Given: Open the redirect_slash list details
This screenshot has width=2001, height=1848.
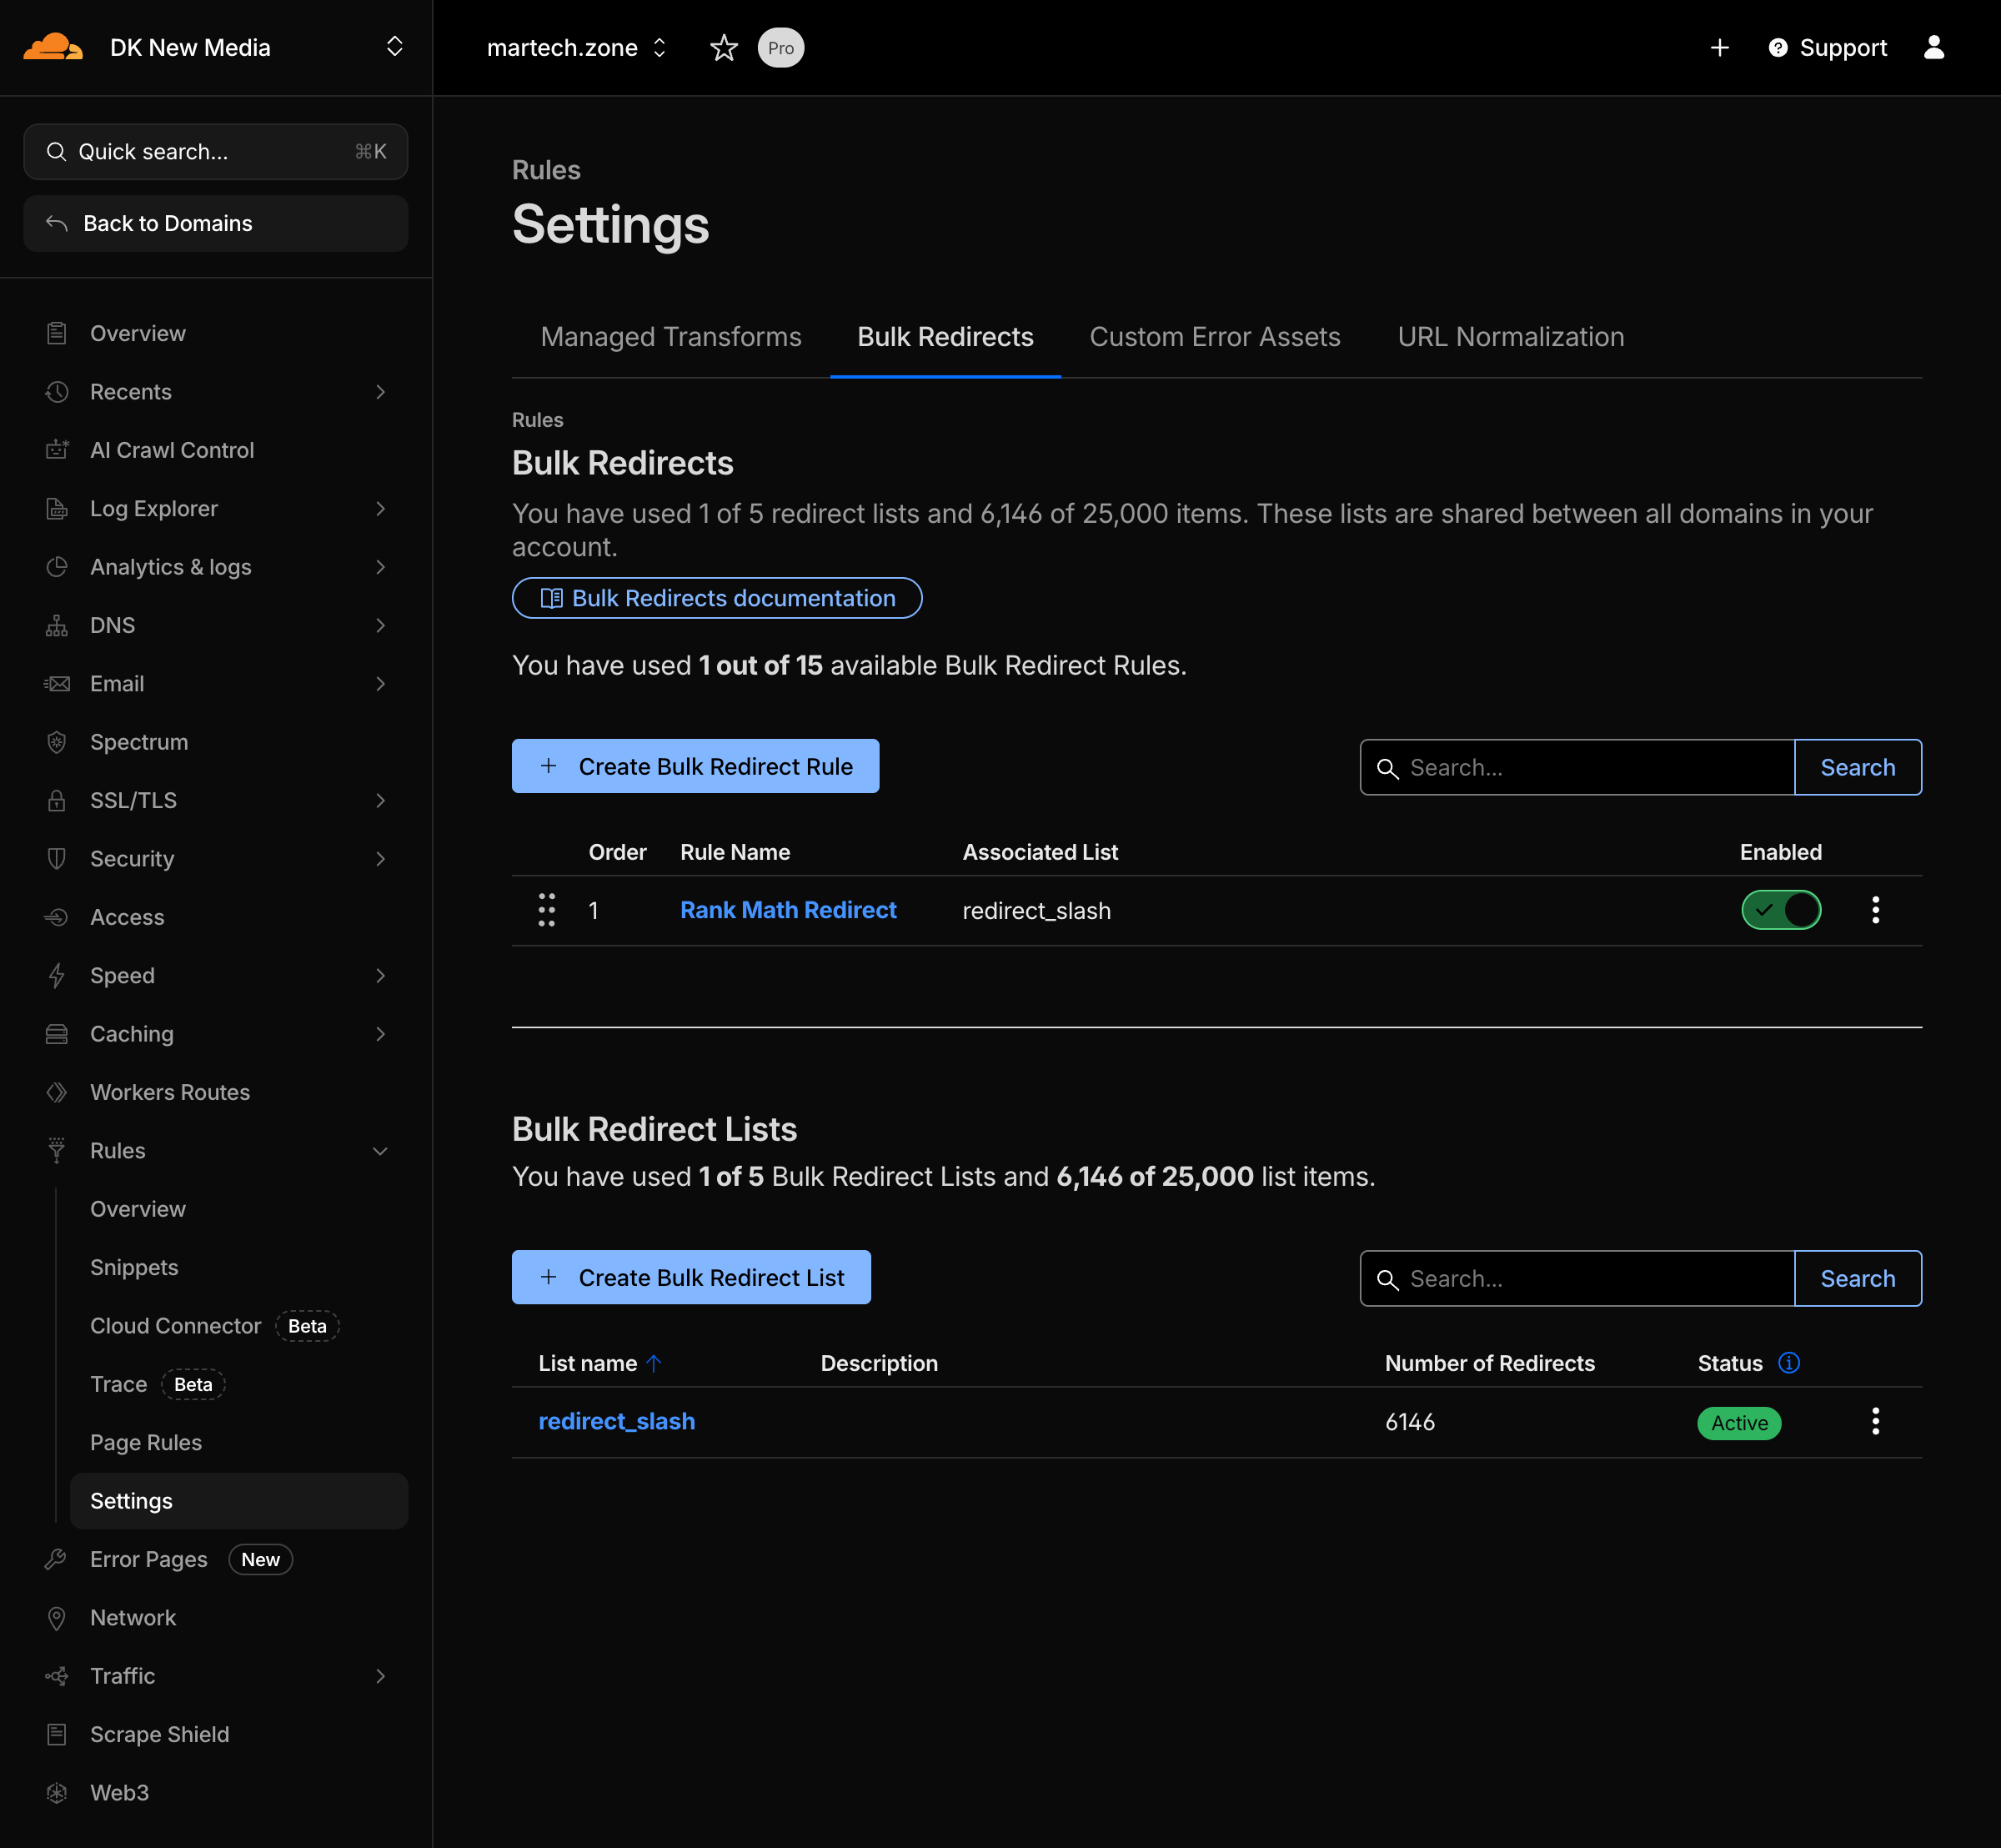Looking at the screenshot, I should point(617,1421).
